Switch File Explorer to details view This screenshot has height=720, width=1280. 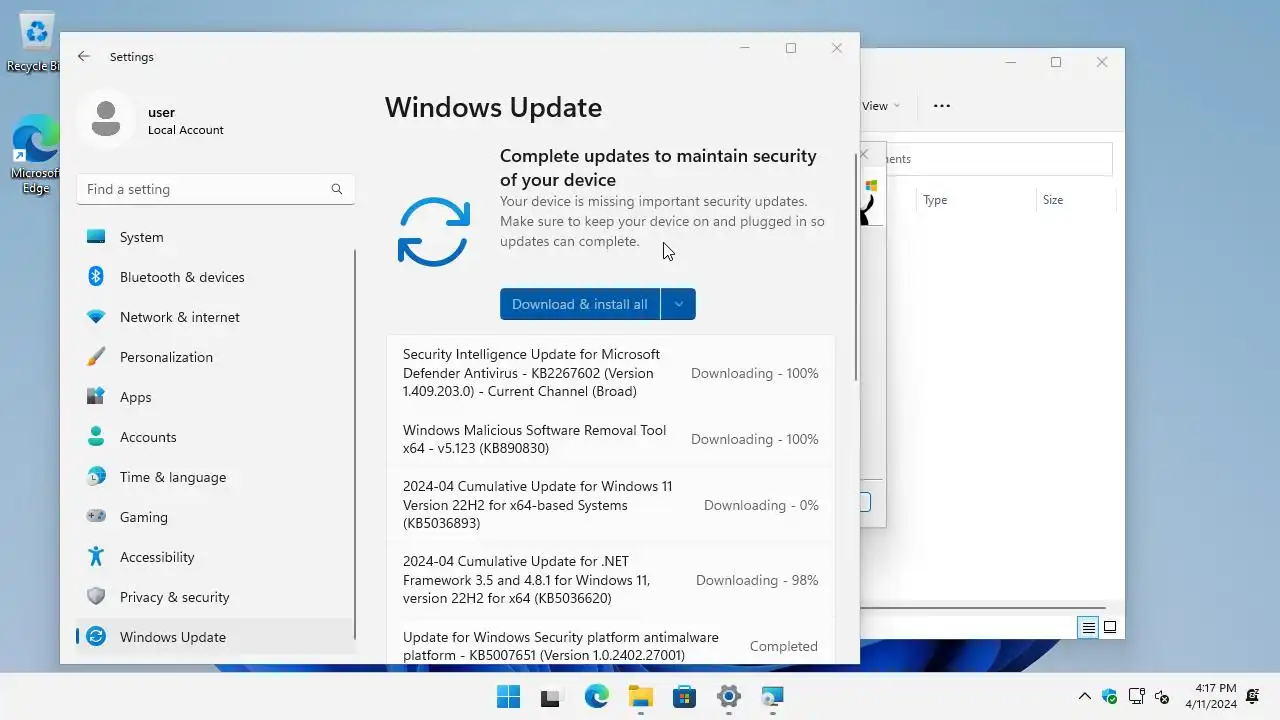(1087, 628)
